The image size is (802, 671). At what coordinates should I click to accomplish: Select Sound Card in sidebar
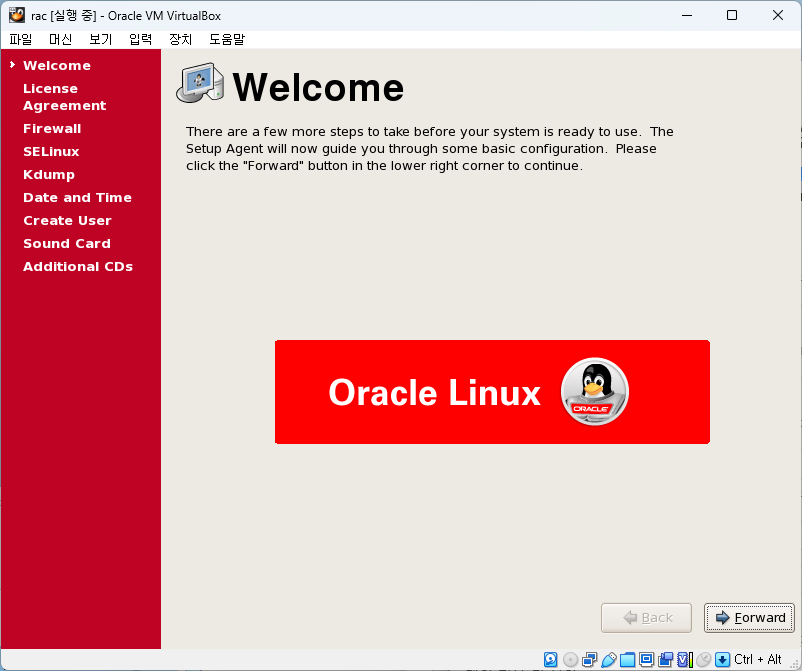pos(66,243)
